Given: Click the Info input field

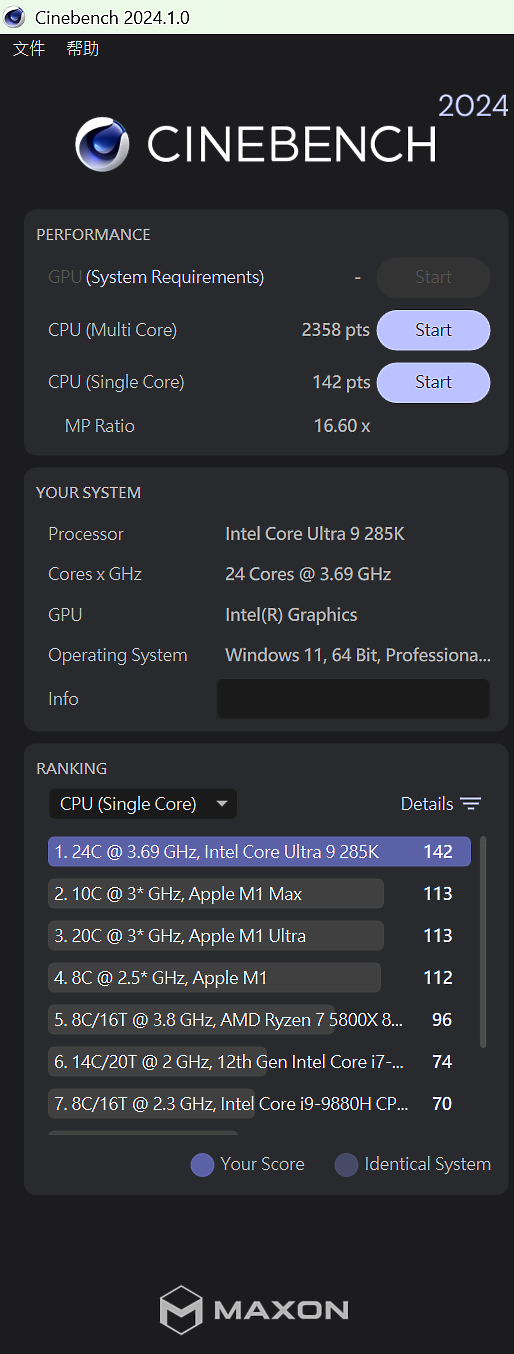Looking at the screenshot, I should pyautogui.click(x=353, y=699).
